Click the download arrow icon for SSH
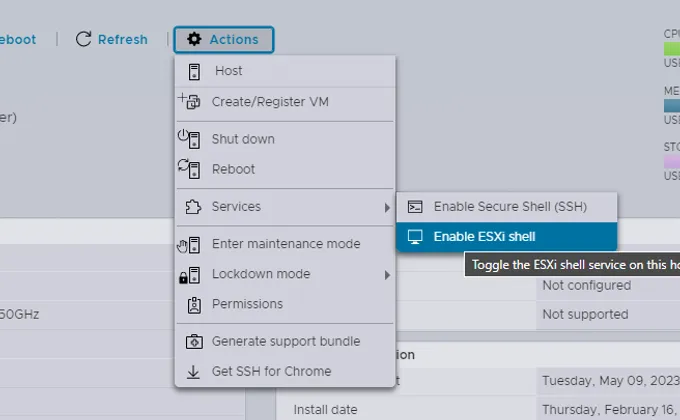 pos(193,372)
